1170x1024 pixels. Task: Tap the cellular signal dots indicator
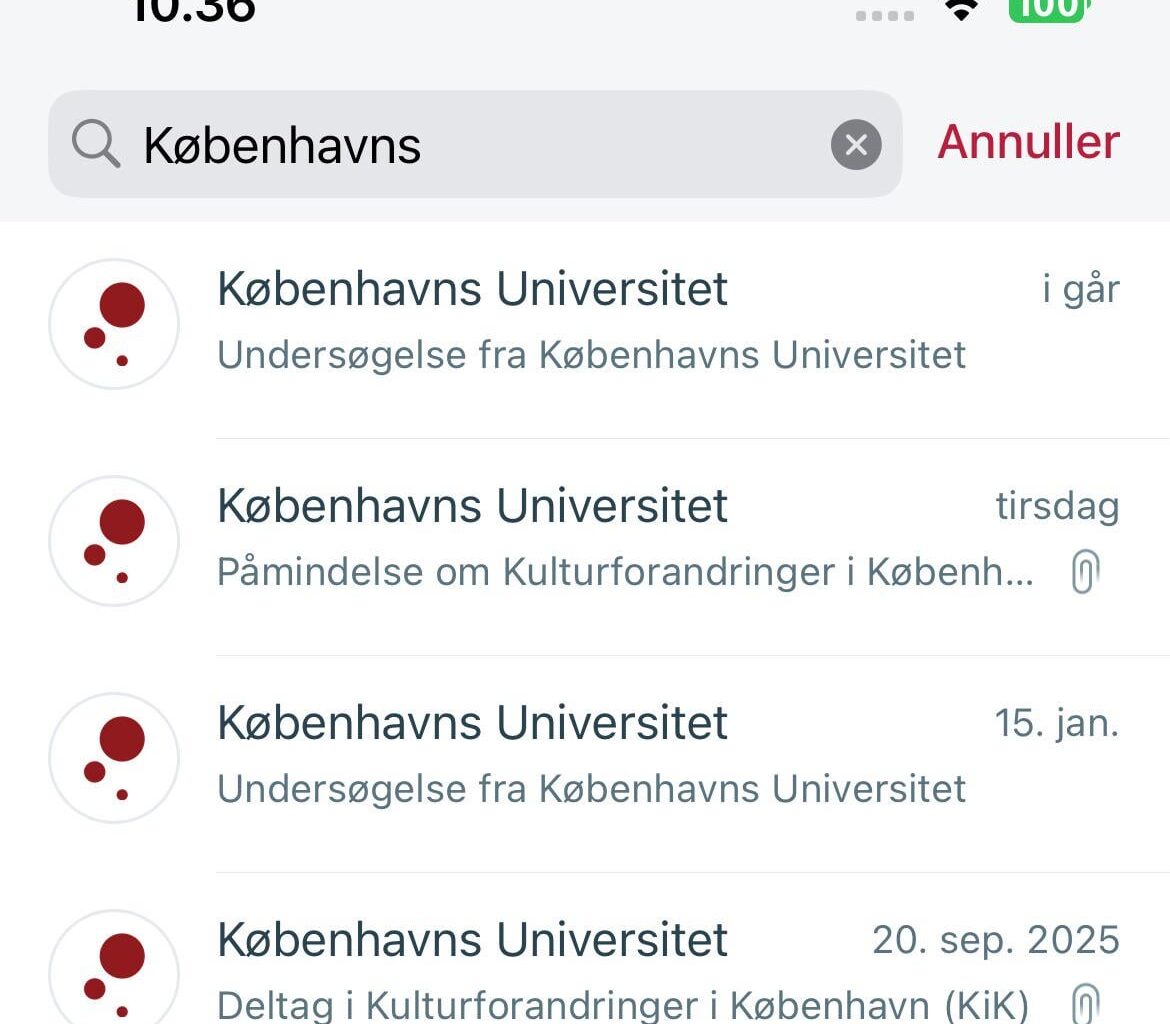(x=882, y=12)
